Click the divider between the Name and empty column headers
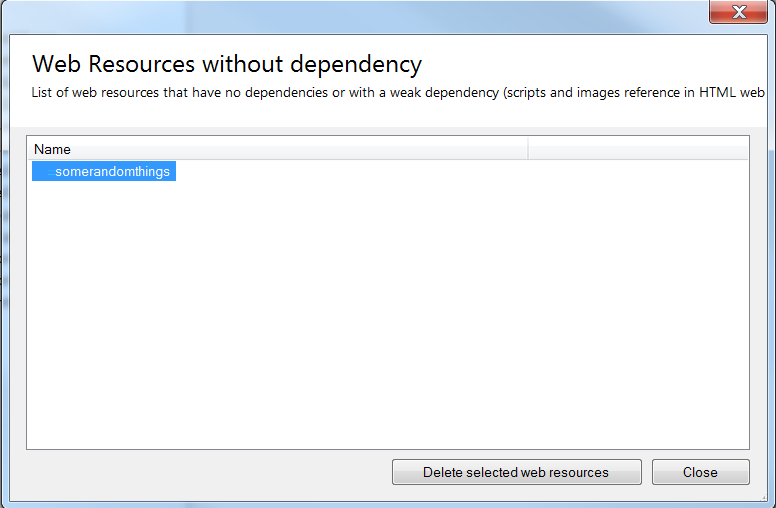The height and width of the screenshot is (508, 776). 528,150
